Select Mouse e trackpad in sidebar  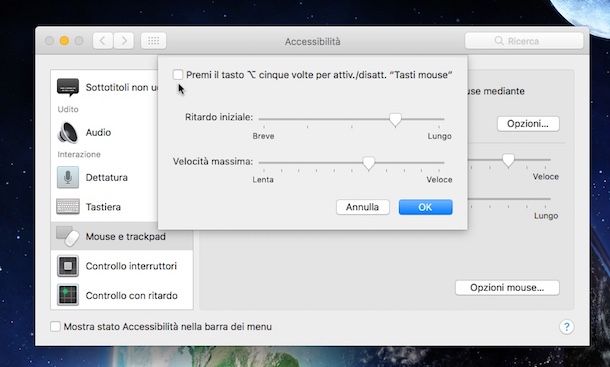(x=122, y=236)
